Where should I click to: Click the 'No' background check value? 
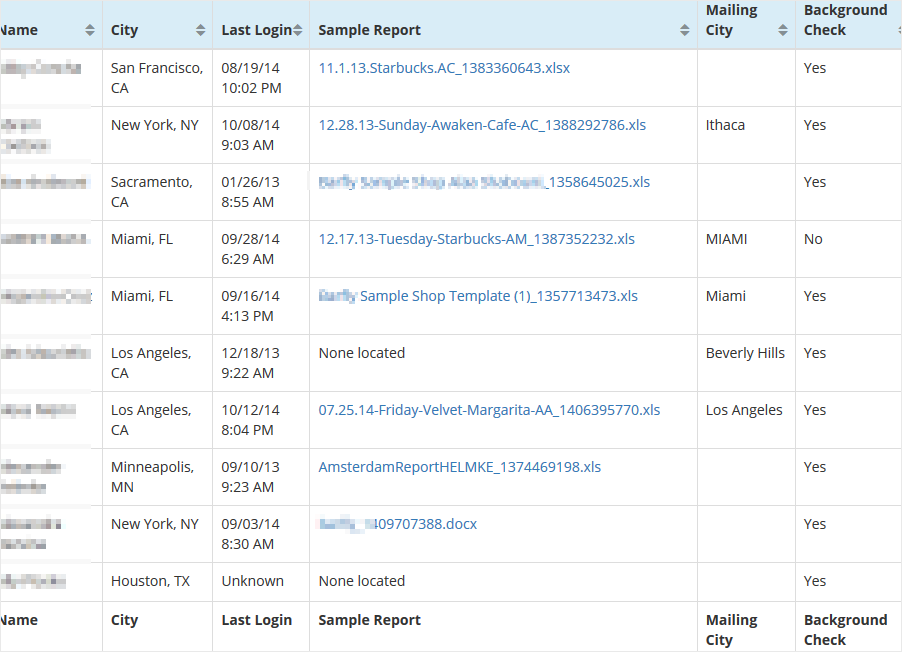[x=813, y=239]
